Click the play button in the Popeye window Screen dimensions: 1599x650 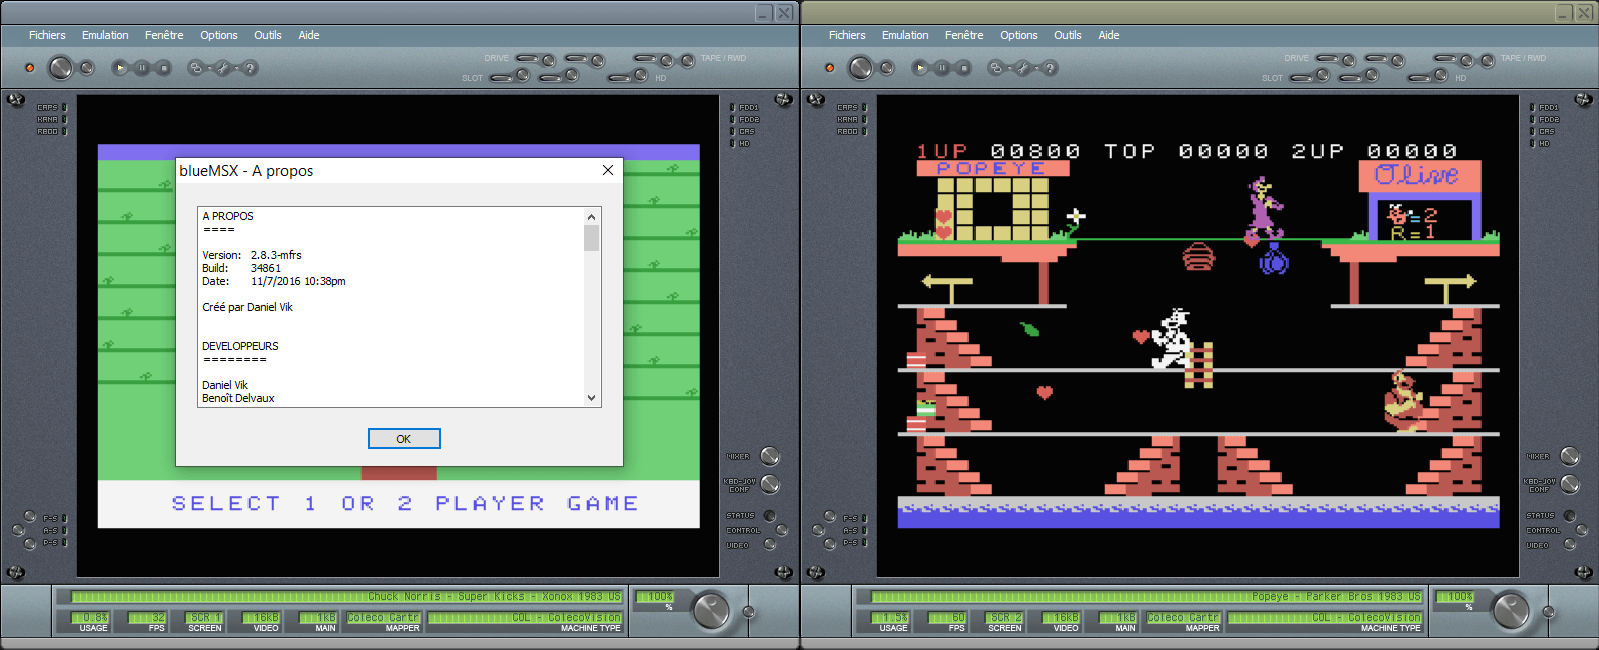pos(920,68)
